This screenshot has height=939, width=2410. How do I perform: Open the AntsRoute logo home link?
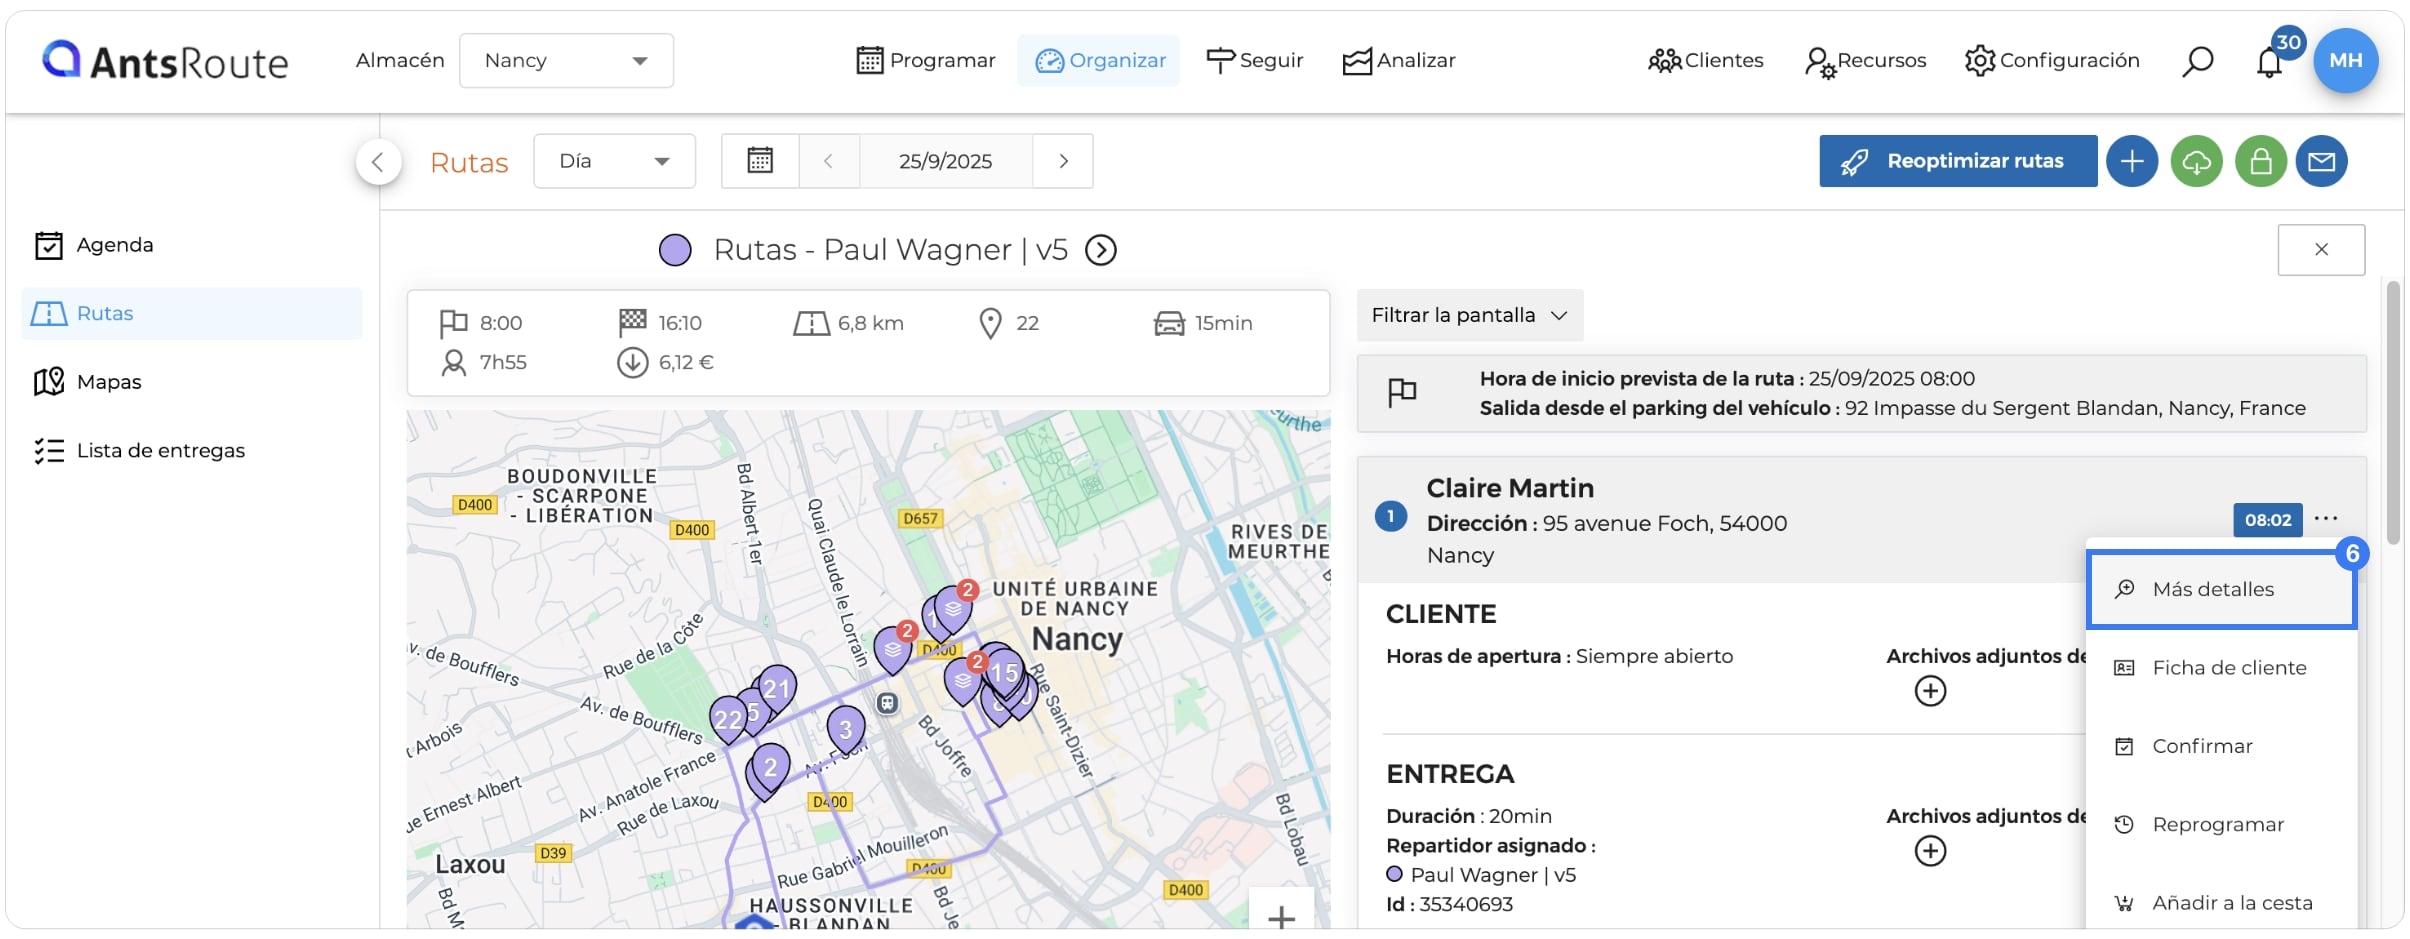pyautogui.click(x=165, y=61)
